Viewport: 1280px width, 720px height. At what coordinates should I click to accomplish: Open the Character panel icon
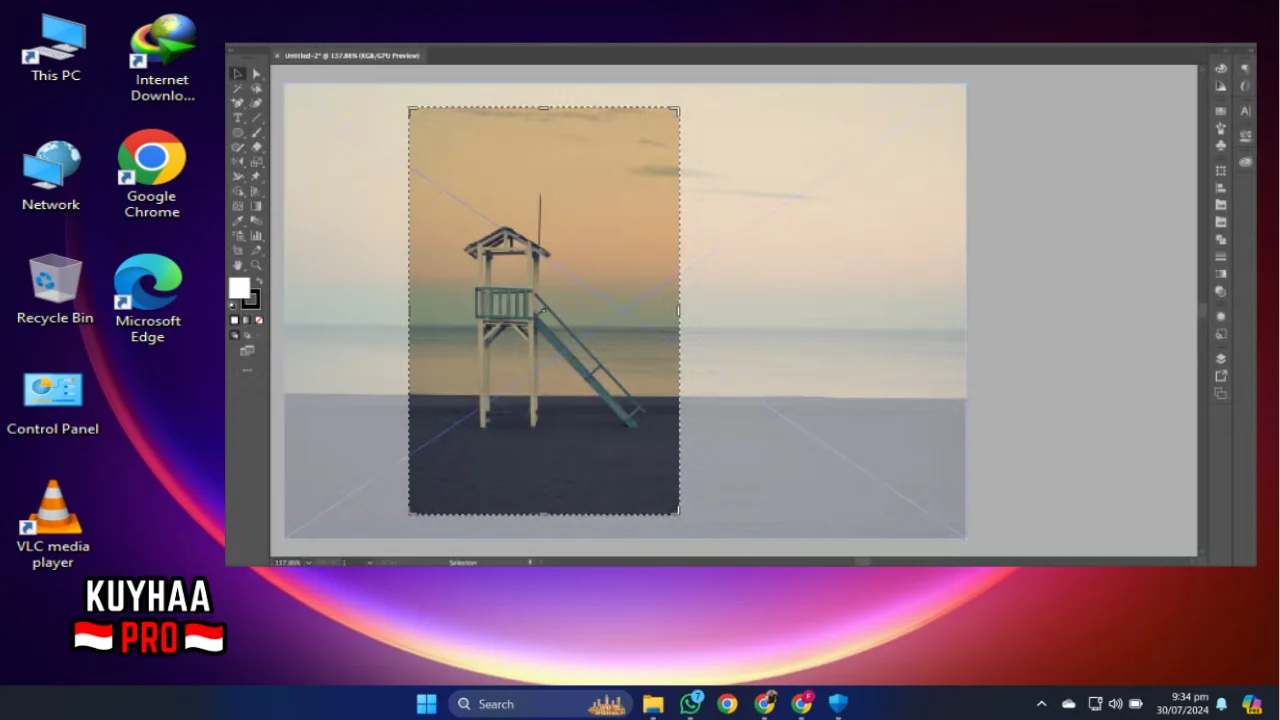click(1245, 111)
